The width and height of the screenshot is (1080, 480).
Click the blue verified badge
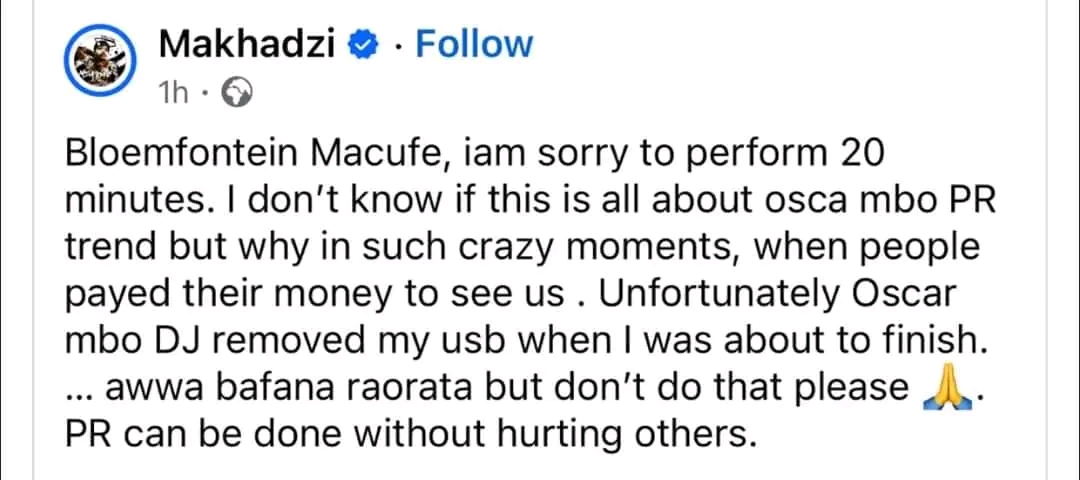click(362, 45)
